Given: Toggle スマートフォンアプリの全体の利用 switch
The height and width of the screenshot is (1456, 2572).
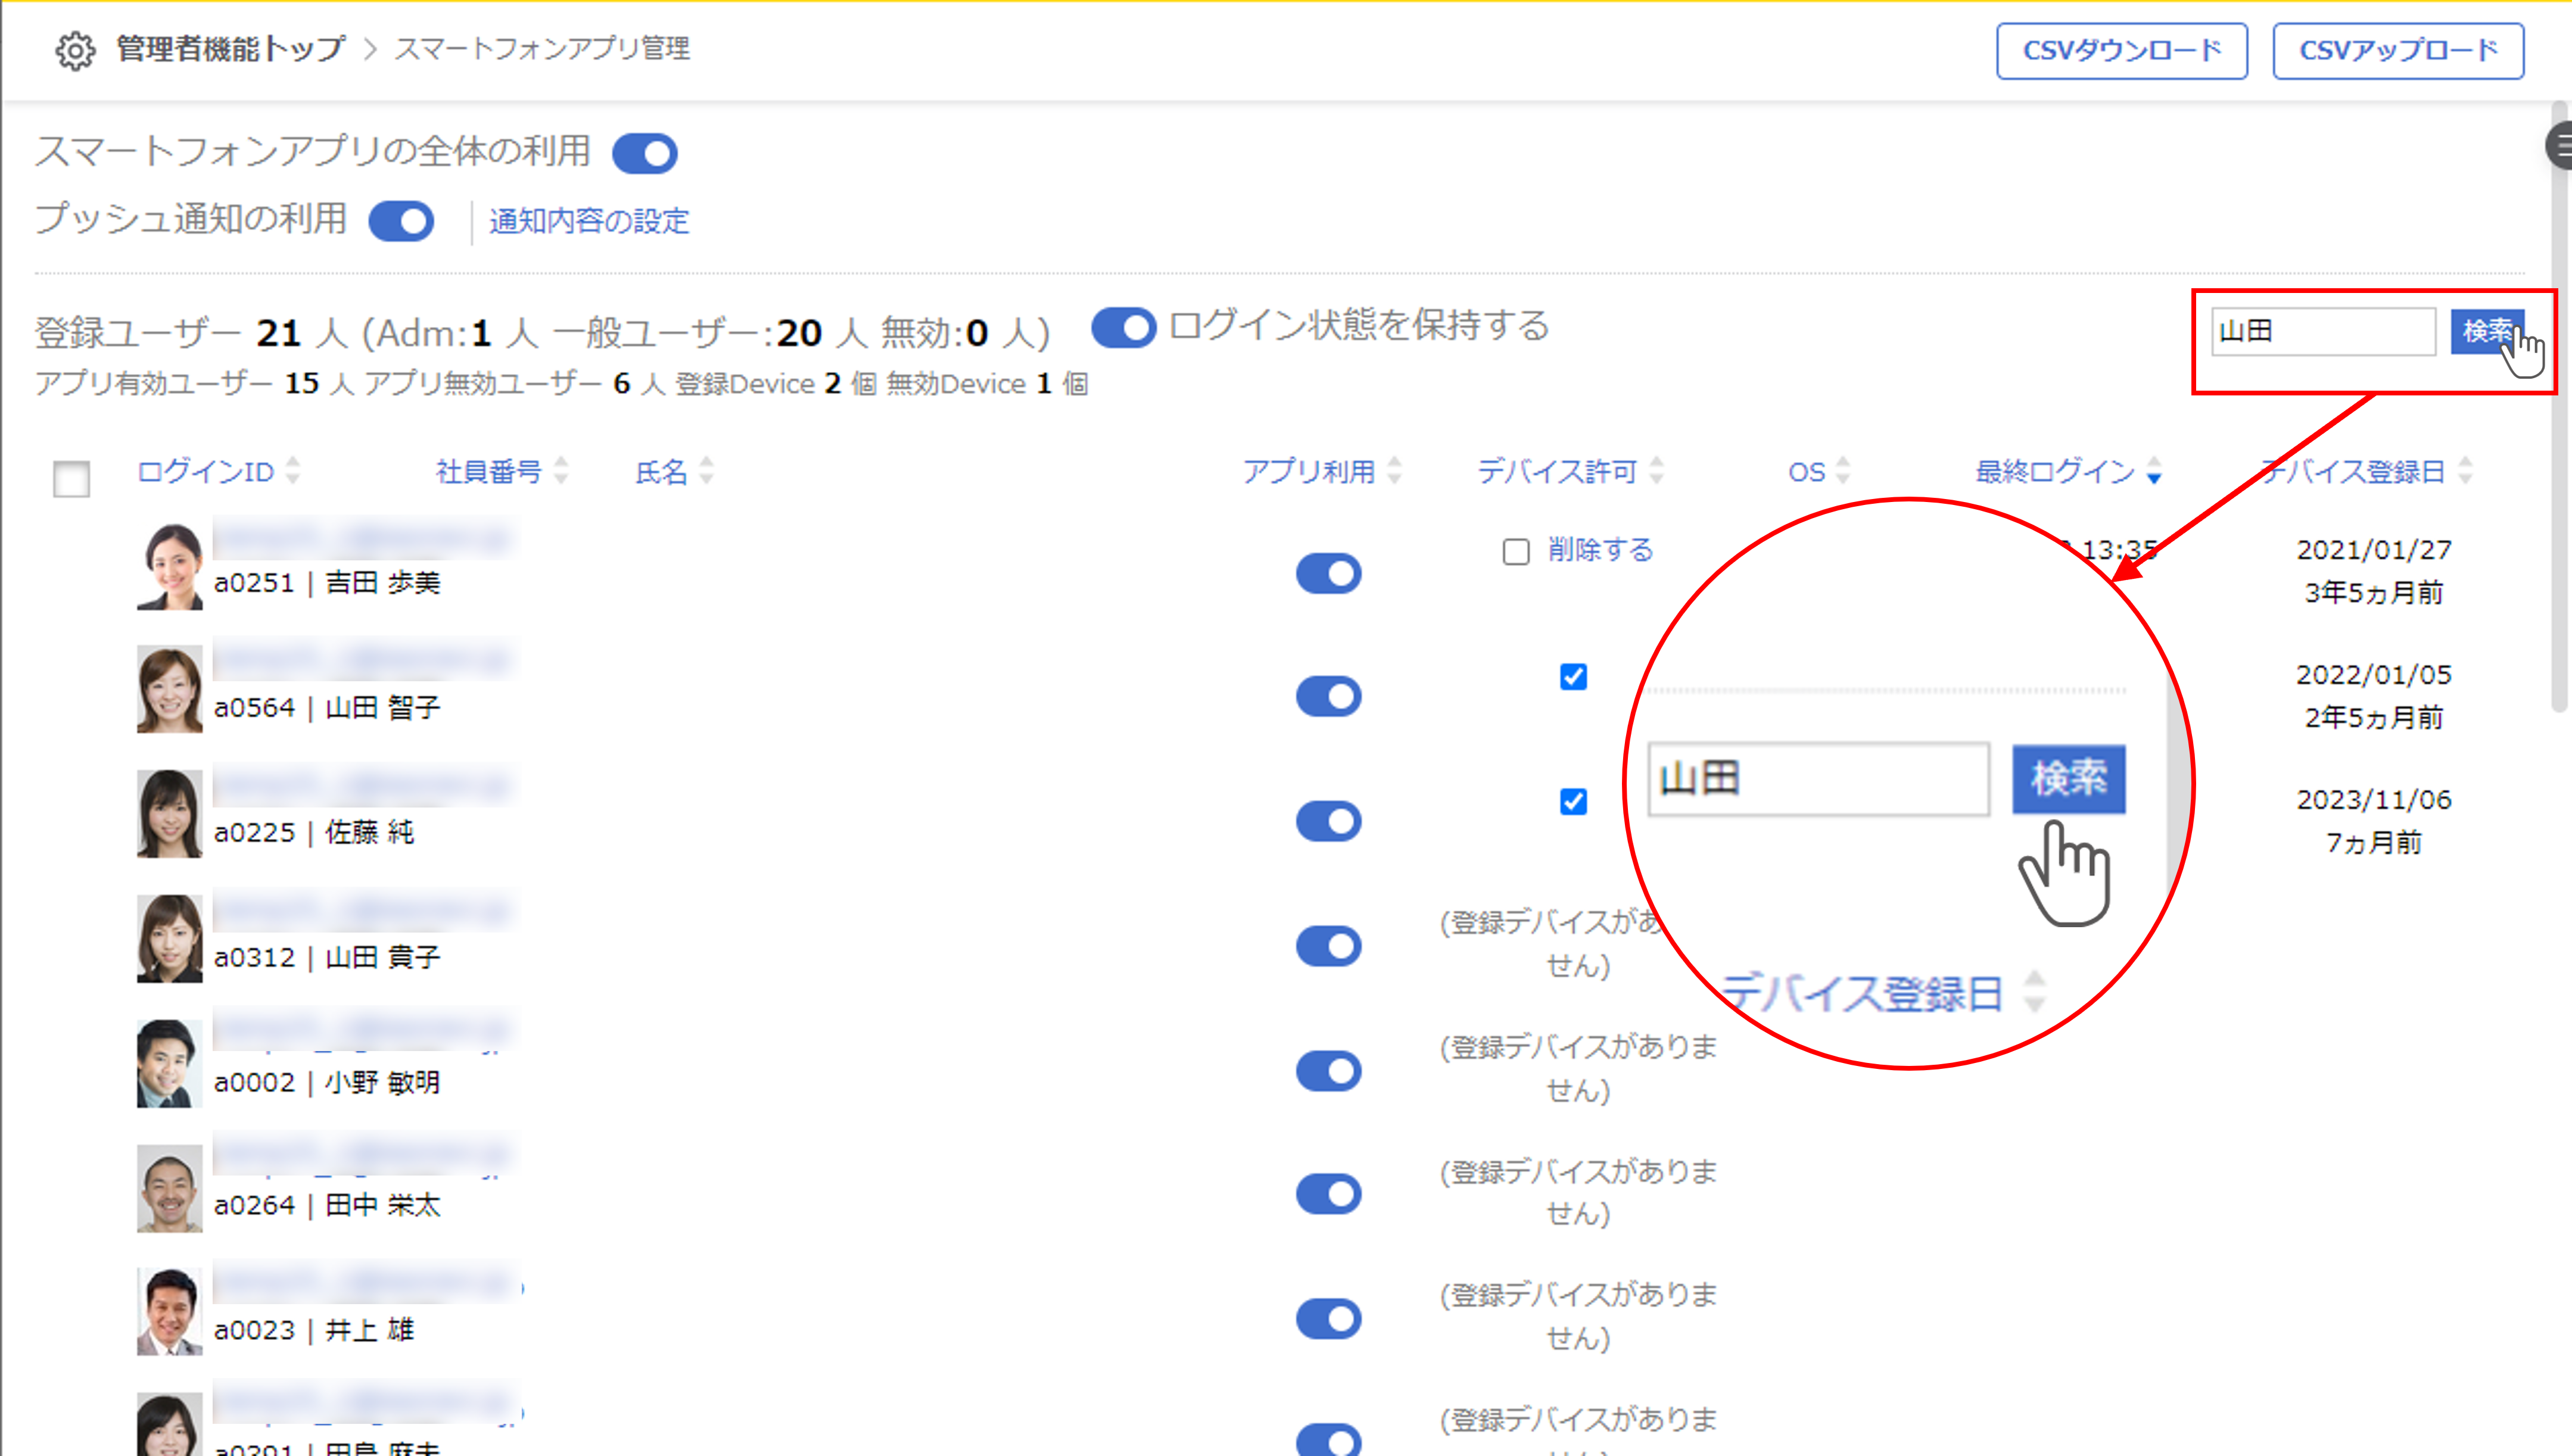Looking at the screenshot, I should (645, 154).
